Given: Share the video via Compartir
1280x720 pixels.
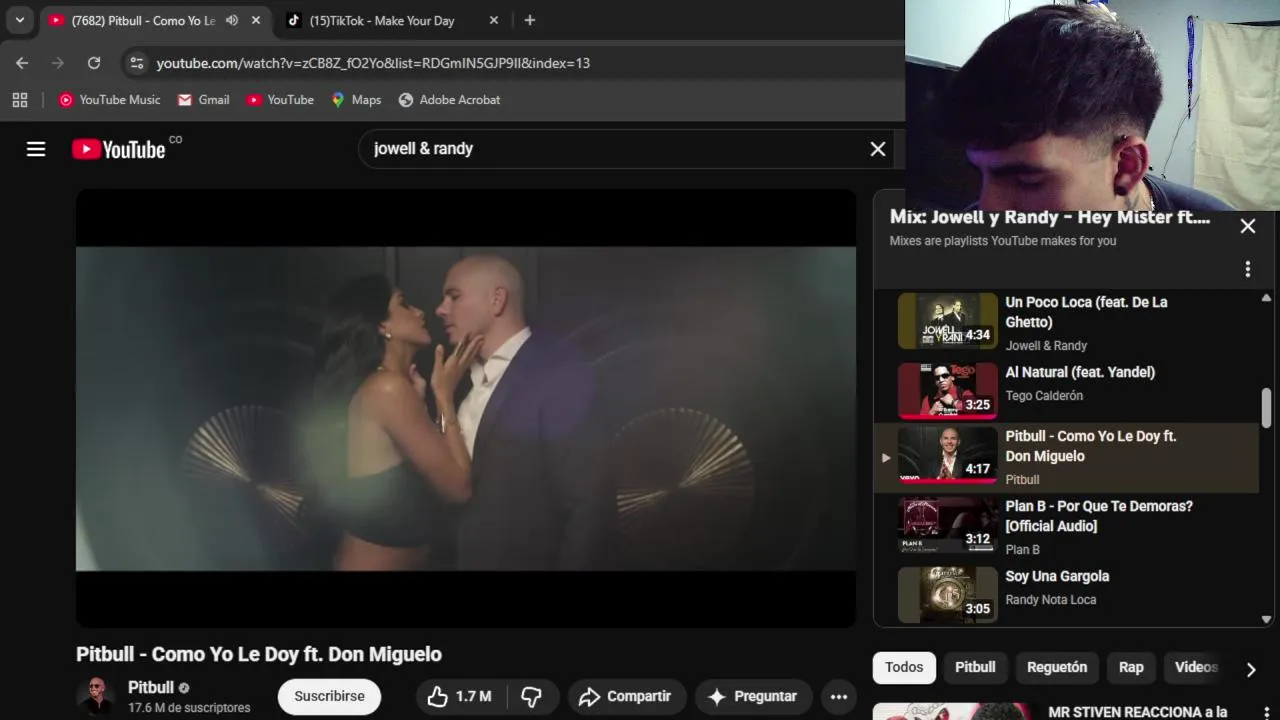Looking at the screenshot, I should tap(626, 696).
